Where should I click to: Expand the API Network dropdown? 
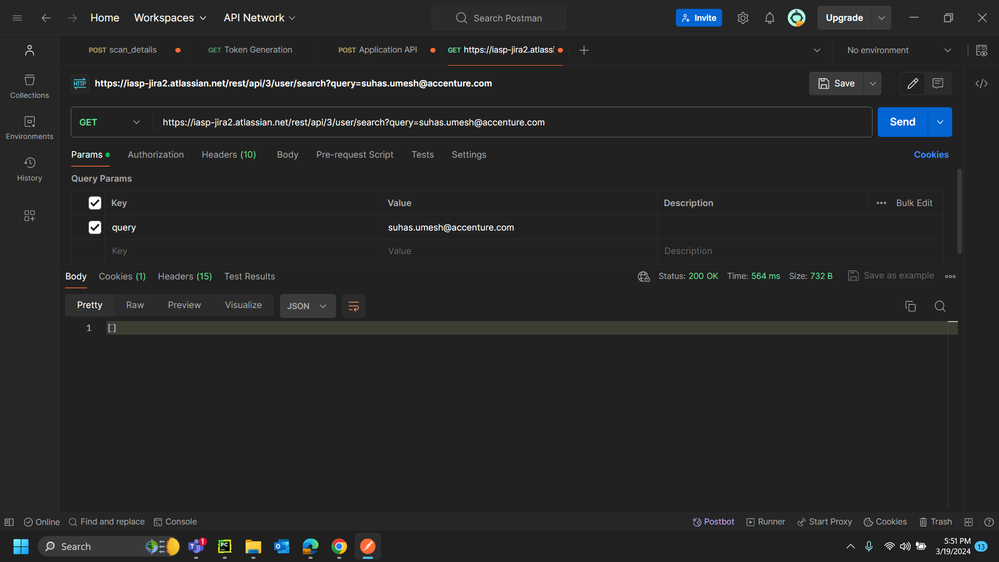pos(259,18)
